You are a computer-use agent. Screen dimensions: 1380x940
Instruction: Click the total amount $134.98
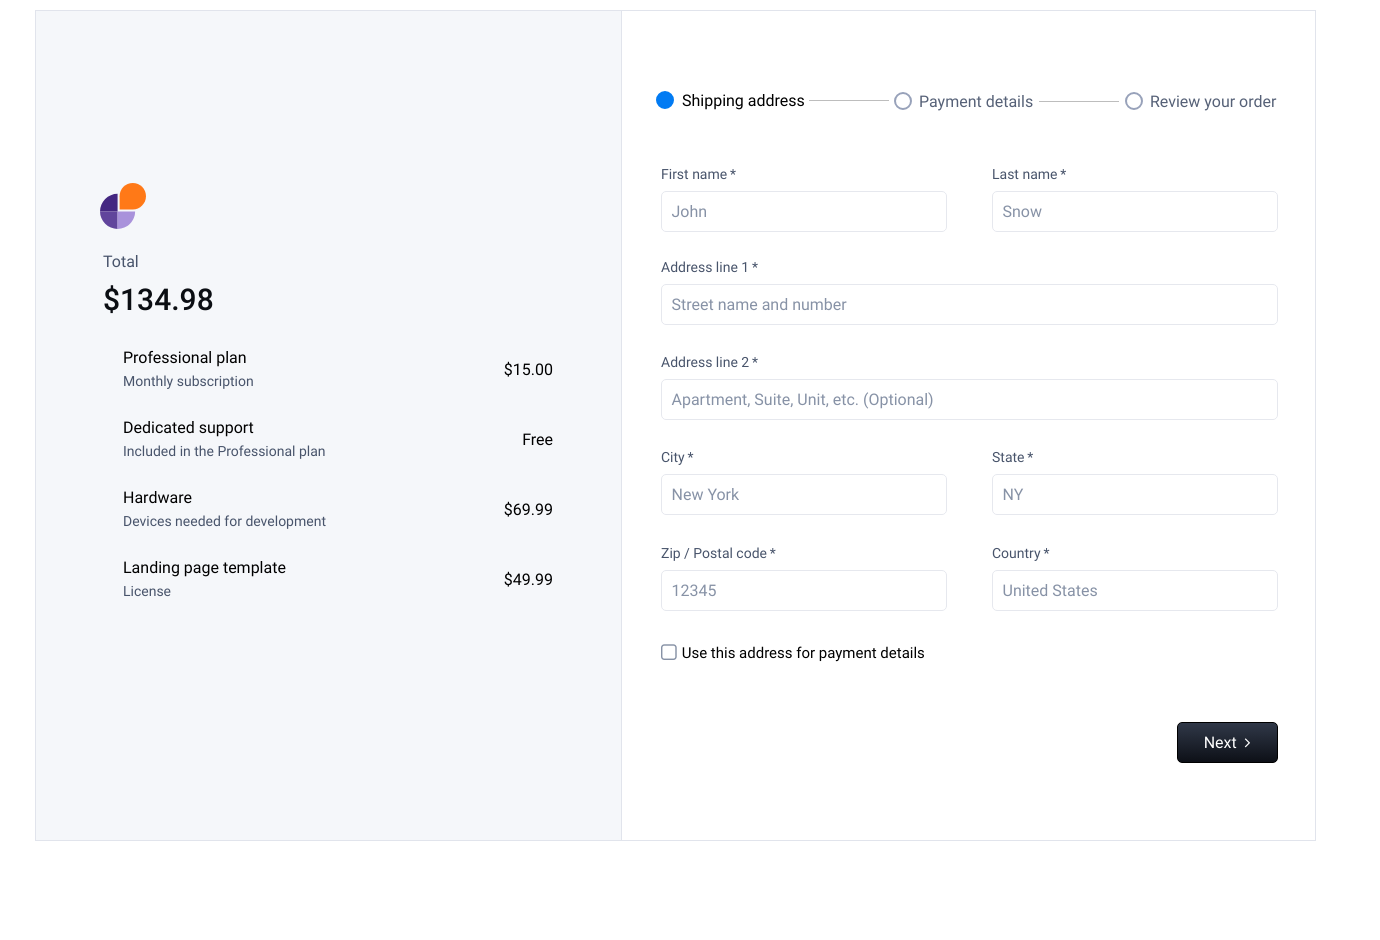tap(158, 299)
